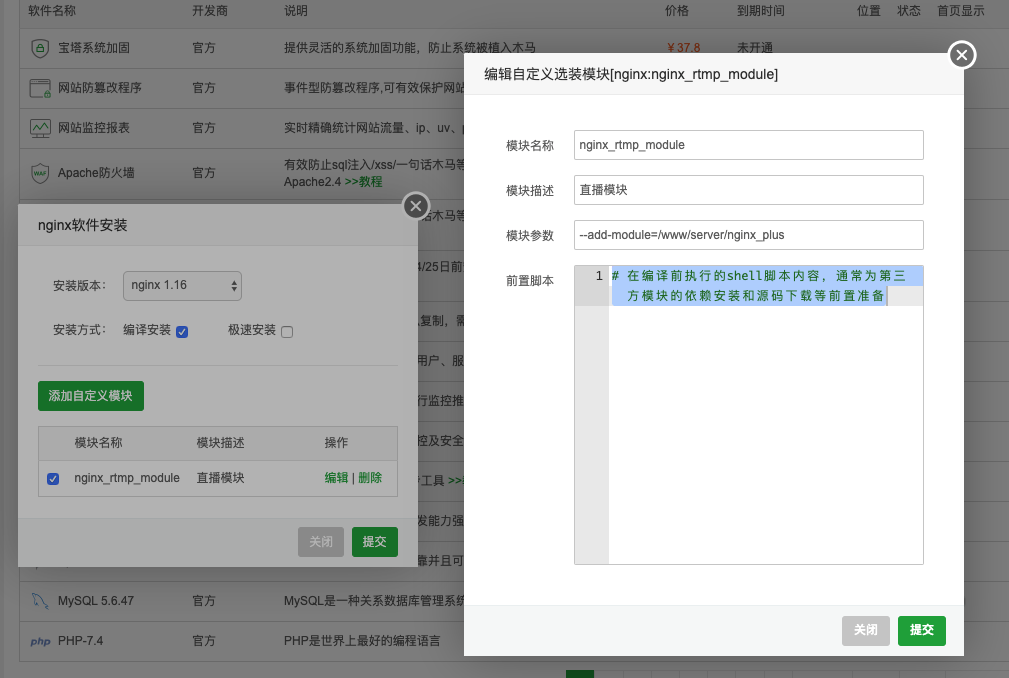The image size is (1009, 678).
Task: Click 直播模块 cell in module table
Action: point(220,478)
